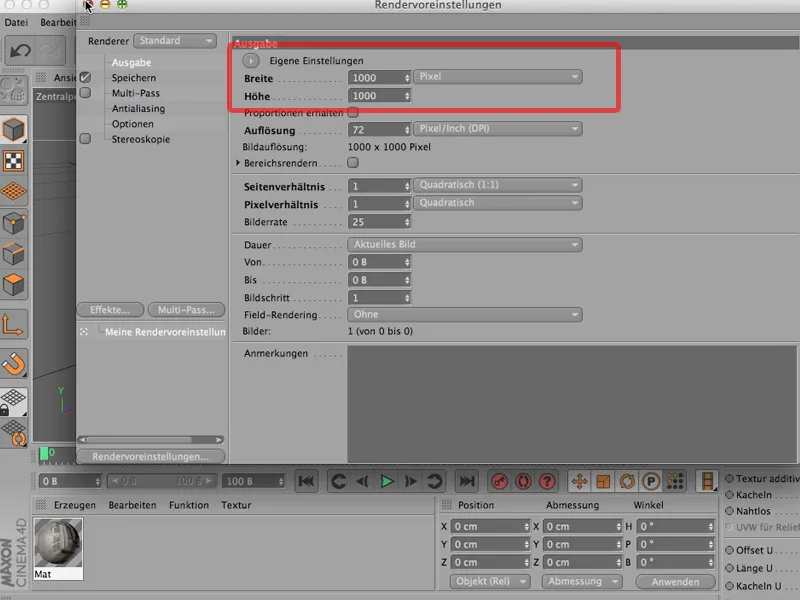Select Antialiasing in render settings list

coord(138,109)
